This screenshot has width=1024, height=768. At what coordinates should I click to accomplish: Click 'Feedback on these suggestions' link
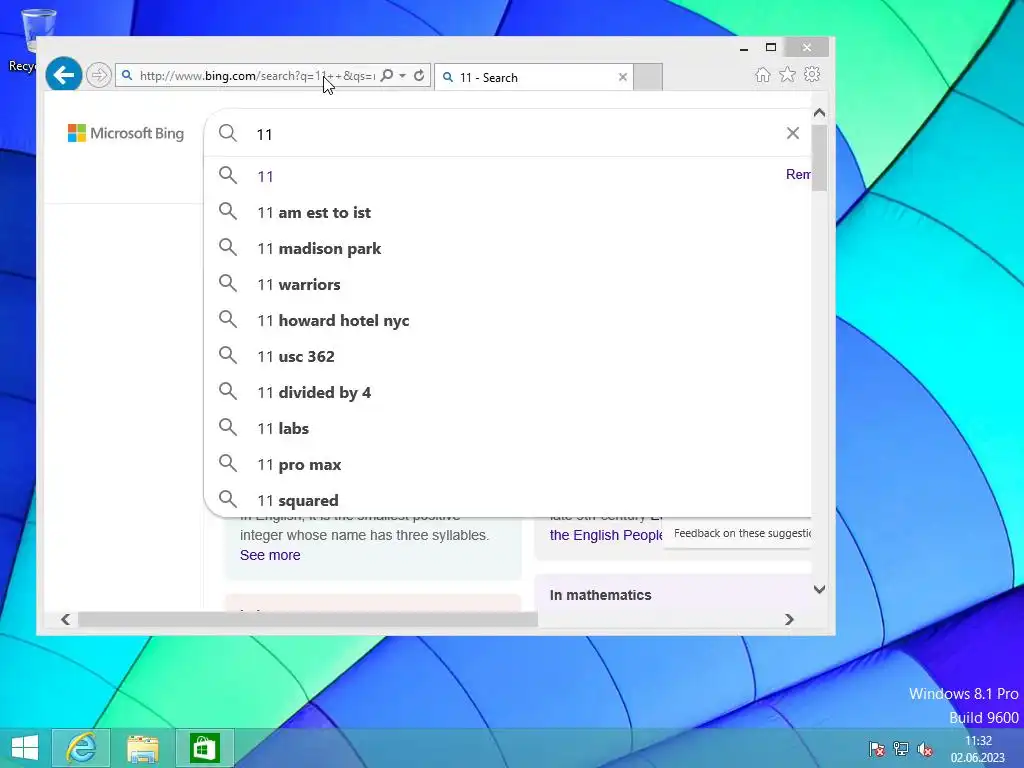pyautogui.click(x=742, y=533)
